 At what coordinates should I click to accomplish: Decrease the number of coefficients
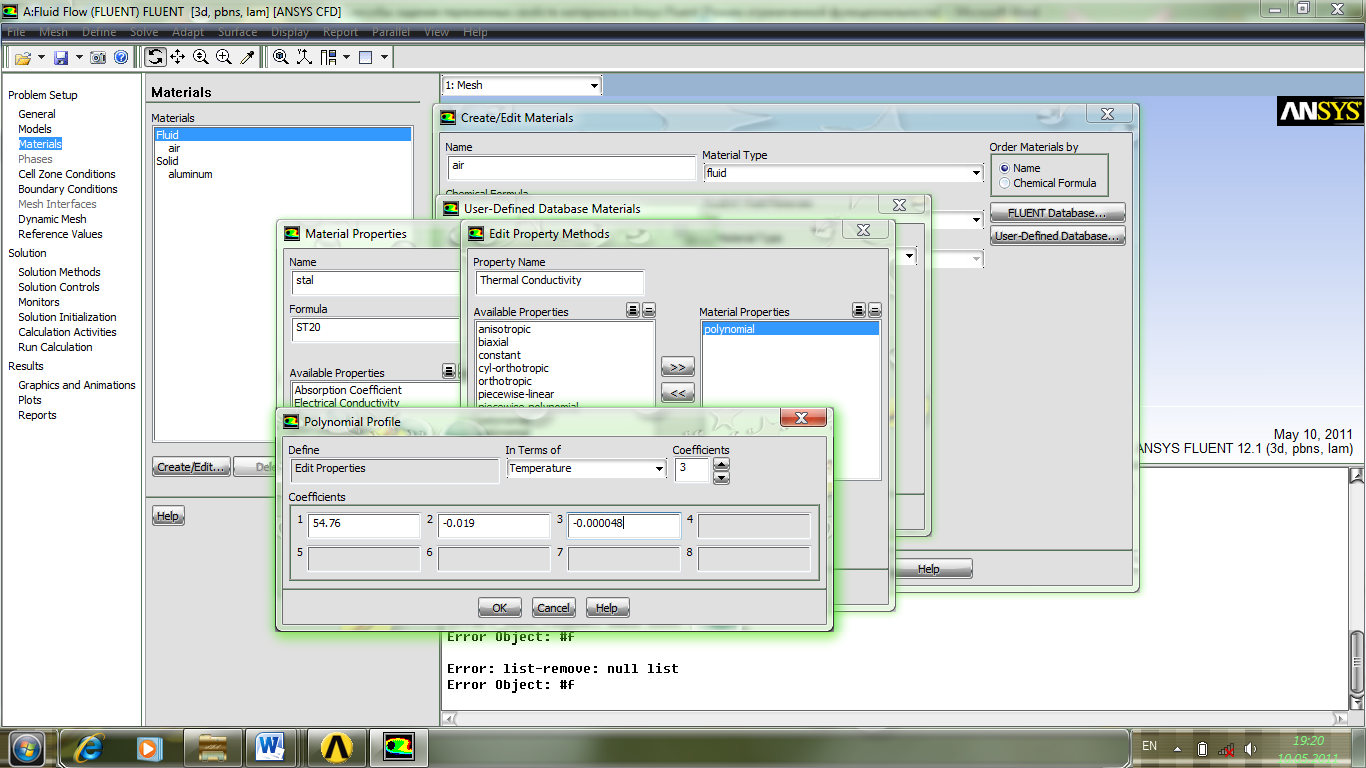pos(721,477)
